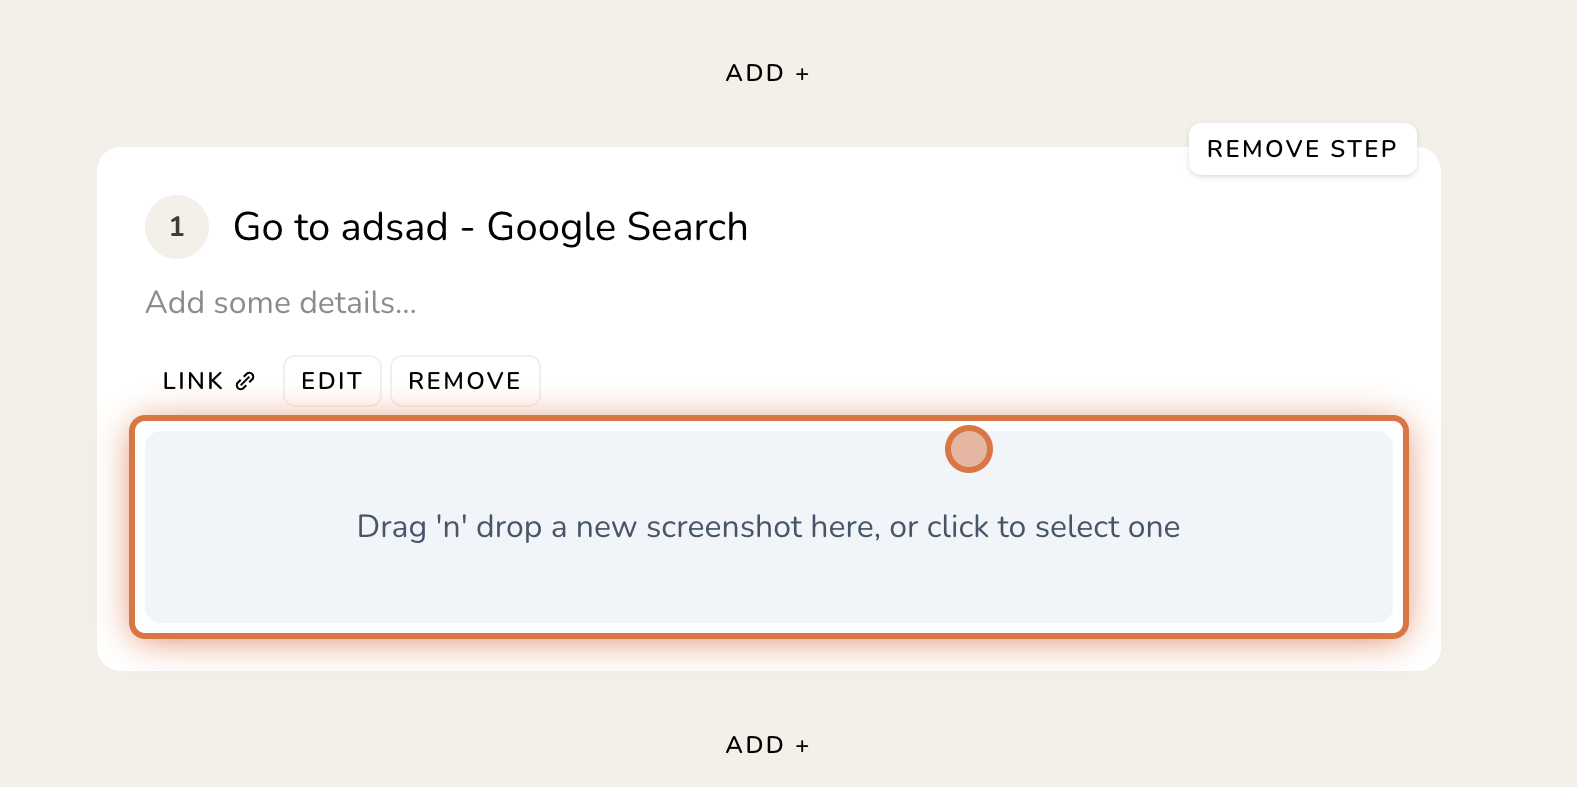
Task: Remove this step with REMOVE STEP
Action: click(x=1302, y=149)
